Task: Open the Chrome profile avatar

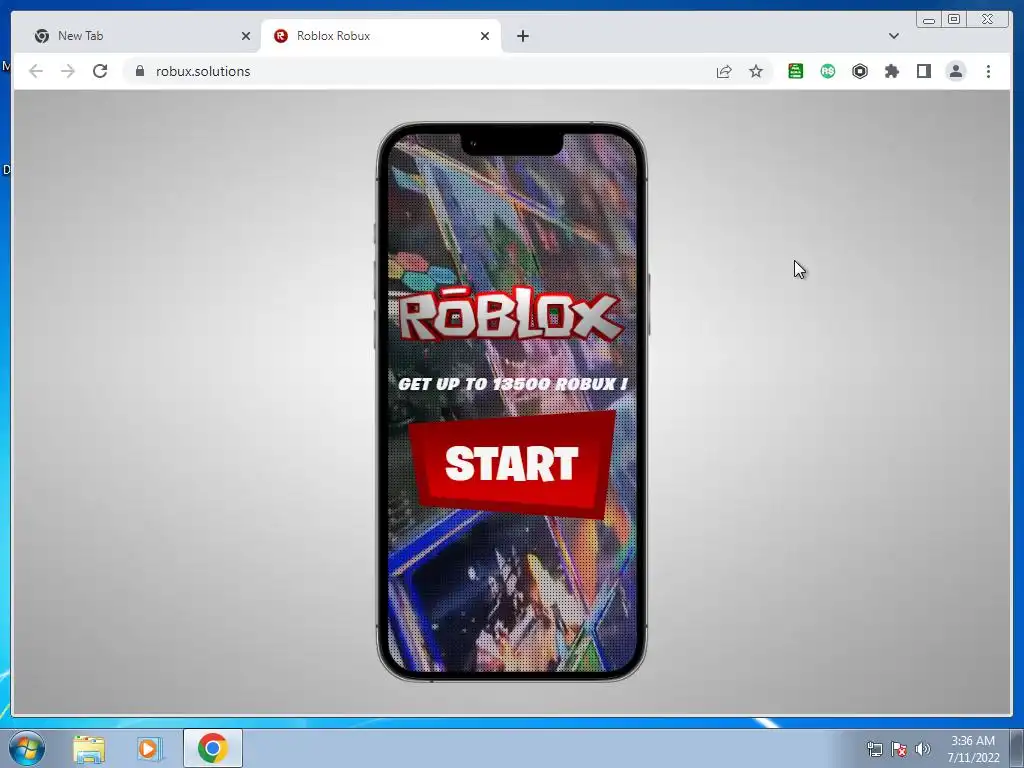Action: 955,71
